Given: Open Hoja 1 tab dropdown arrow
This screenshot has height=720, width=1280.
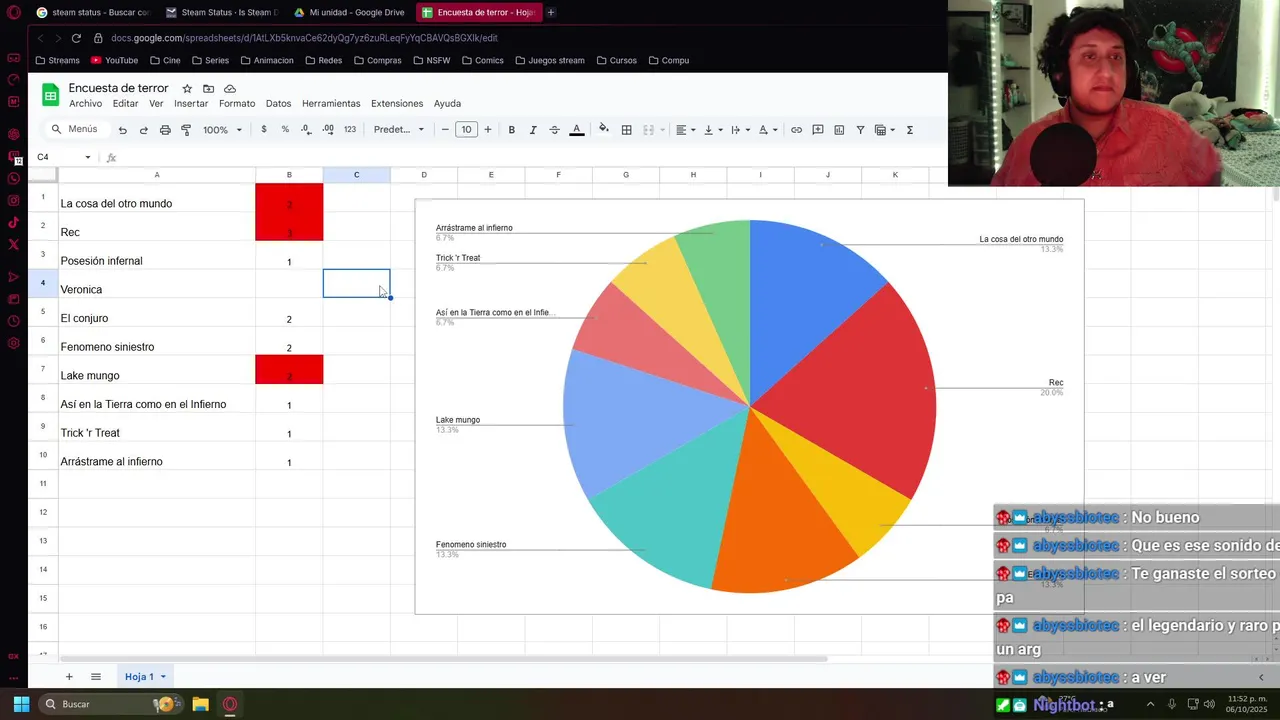Looking at the screenshot, I should pos(163,677).
